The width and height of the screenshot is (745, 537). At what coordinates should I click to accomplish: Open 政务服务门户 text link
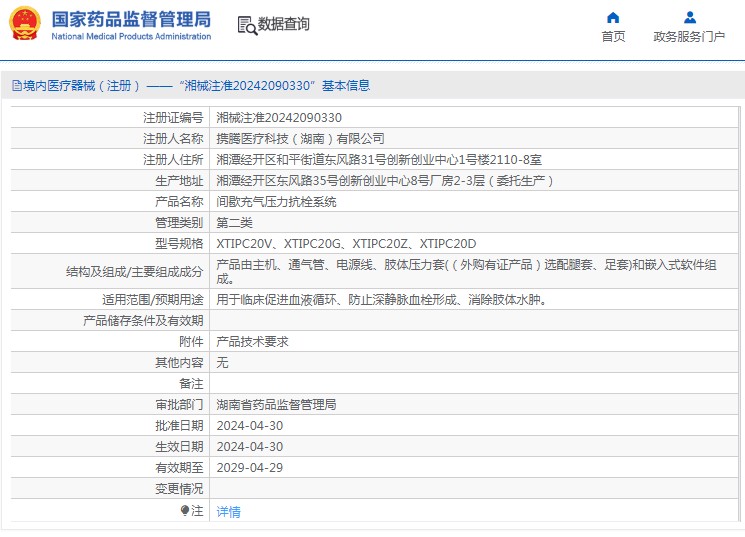(689, 37)
